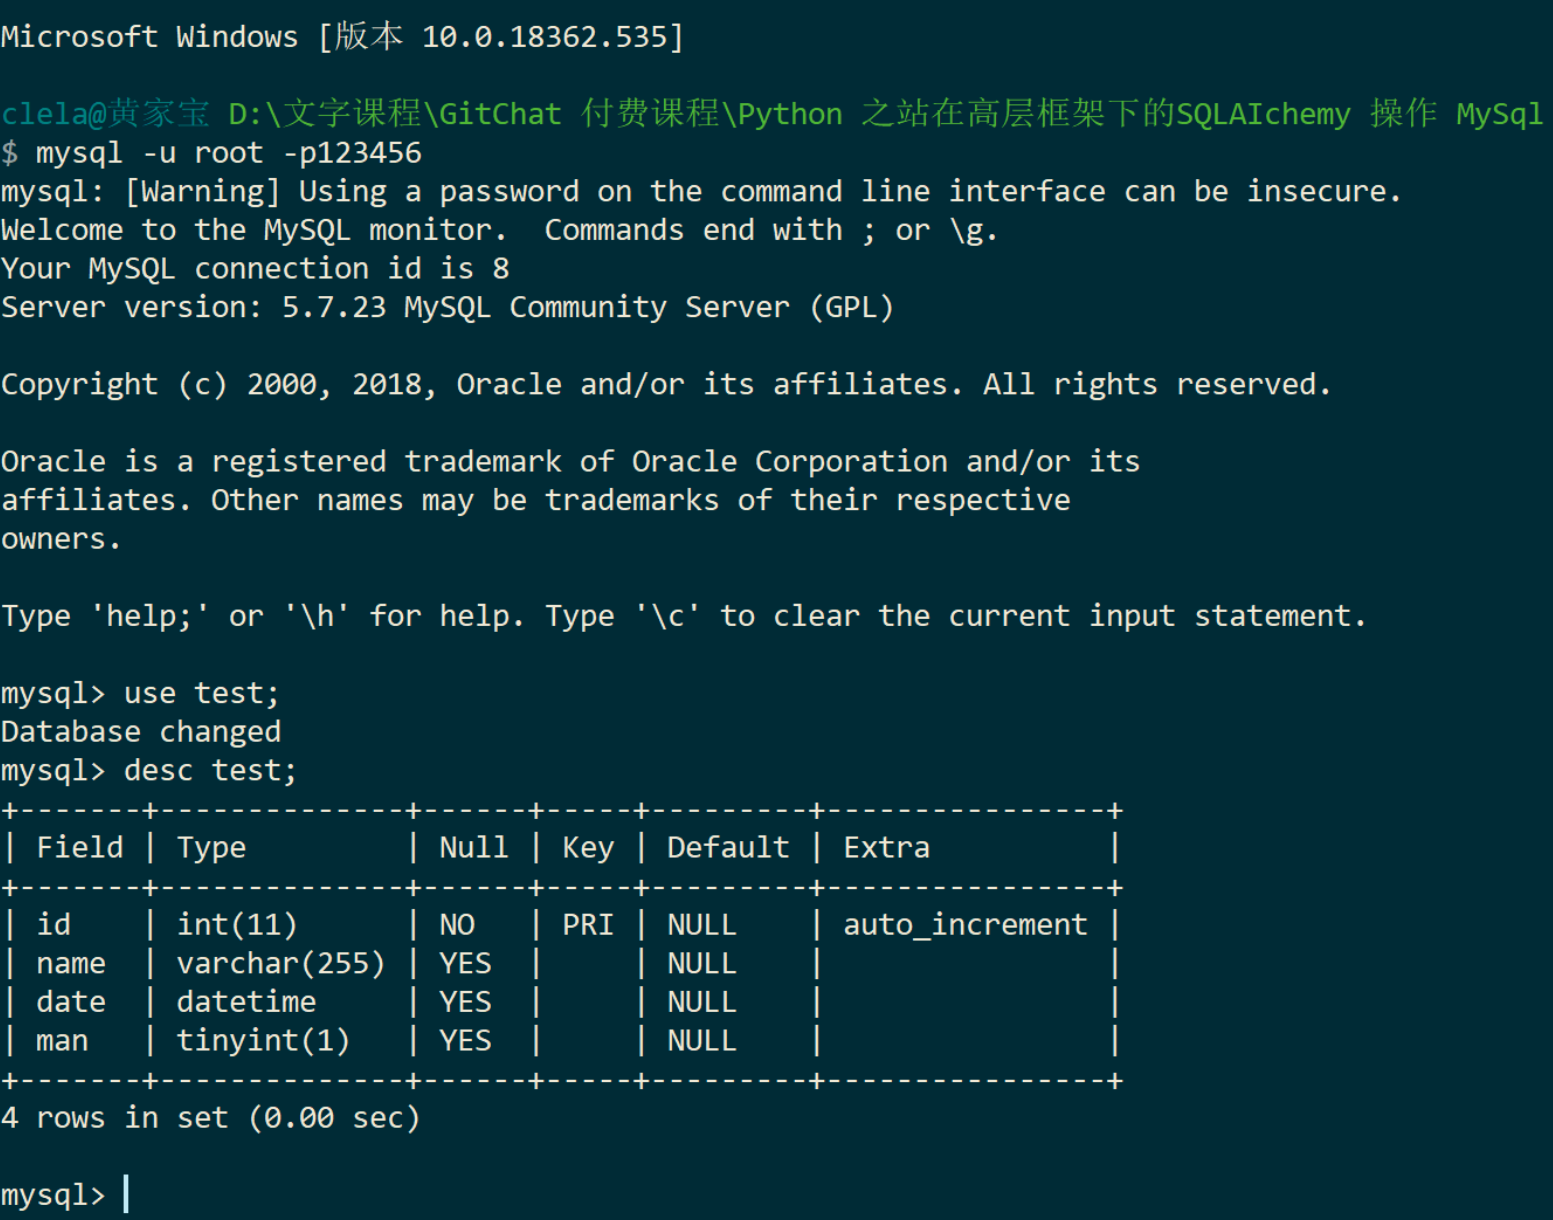Click the 'Database changed' message
The width and height of the screenshot is (1553, 1220).
pyautogui.click(x=141, y=732)
